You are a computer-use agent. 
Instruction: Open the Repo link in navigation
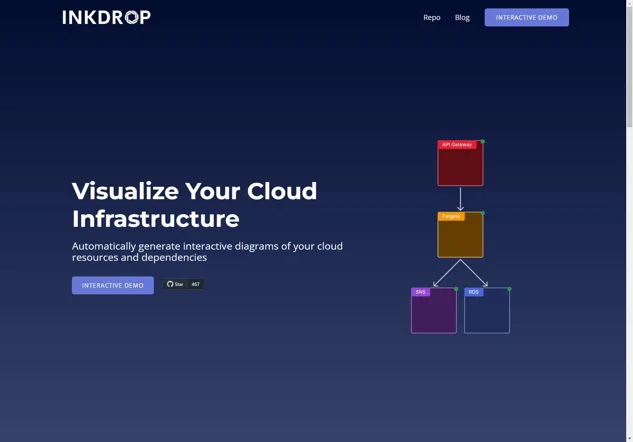pyautogui.click(x=432, y=18)
